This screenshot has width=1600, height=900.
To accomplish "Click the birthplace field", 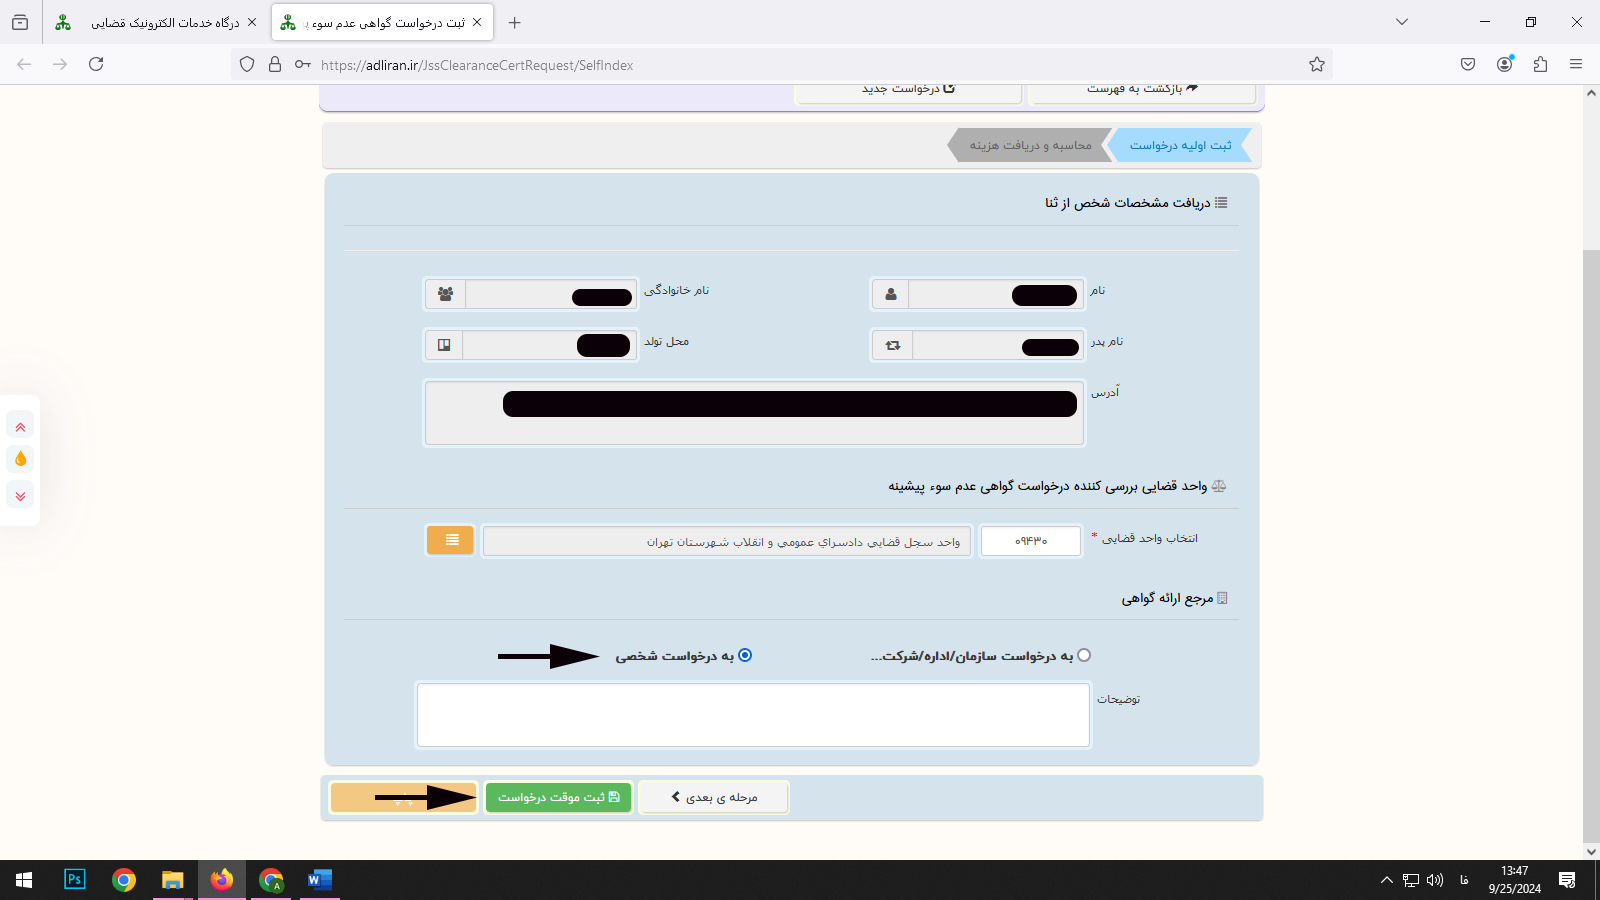I will (x=550, y=345).
